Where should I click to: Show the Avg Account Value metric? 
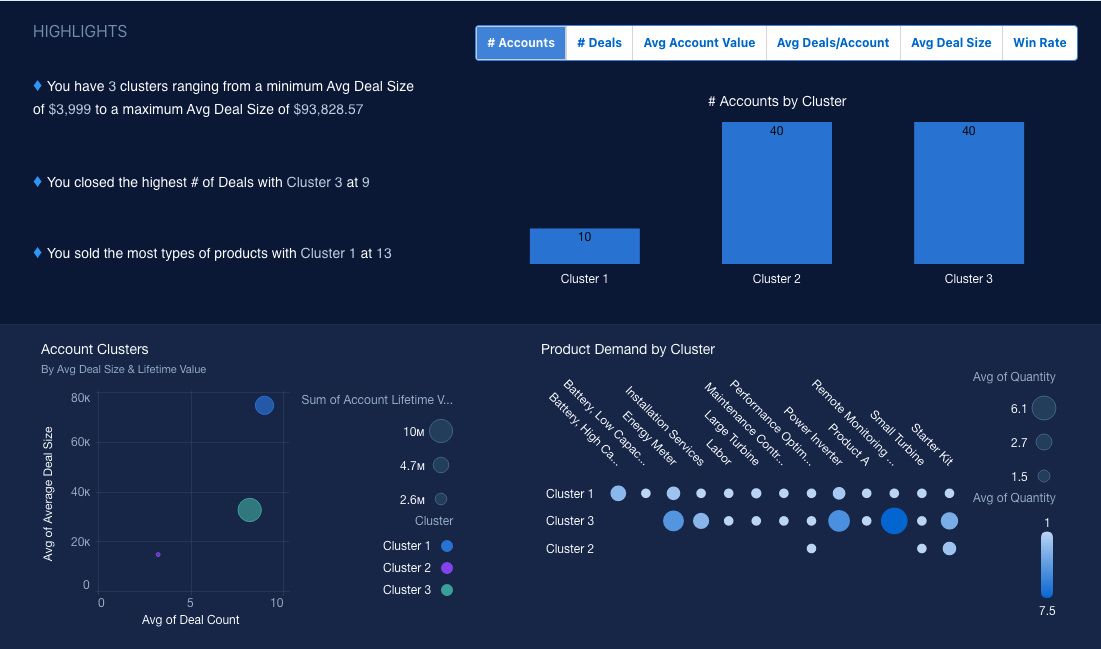(699, 43)
